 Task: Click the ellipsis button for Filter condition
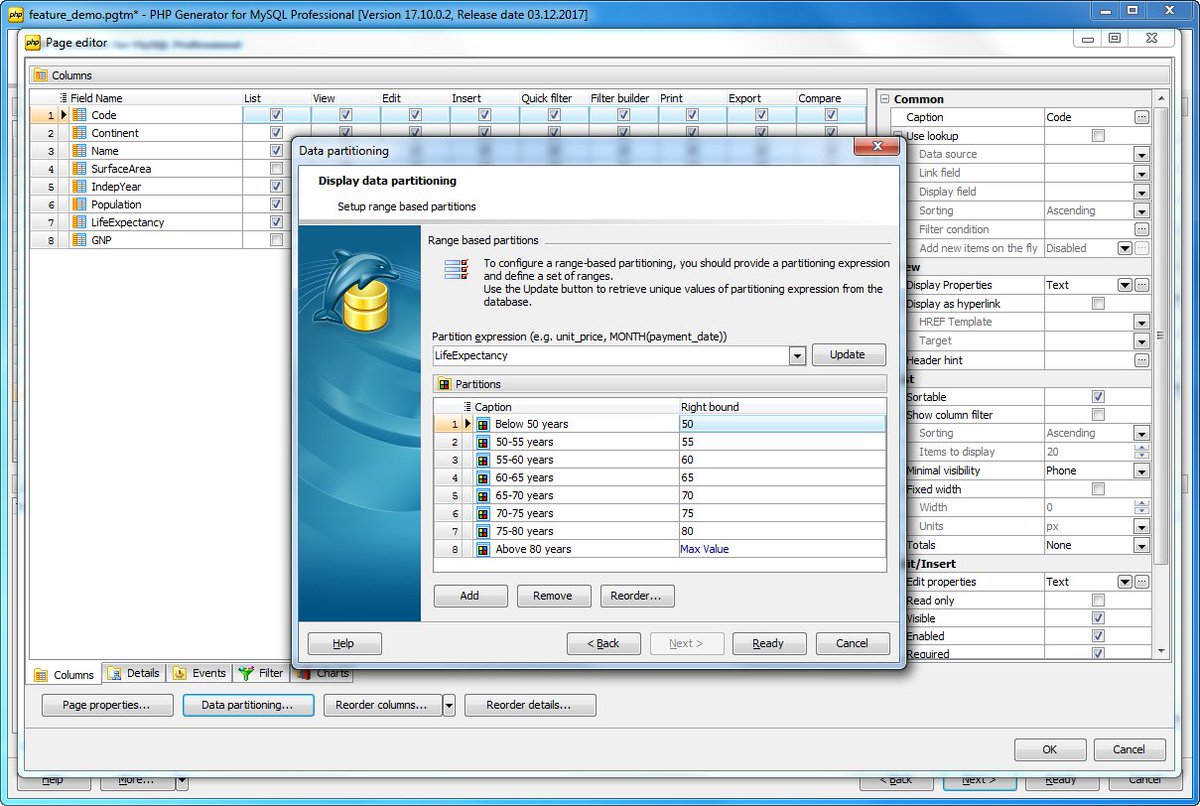(1141, 229)
